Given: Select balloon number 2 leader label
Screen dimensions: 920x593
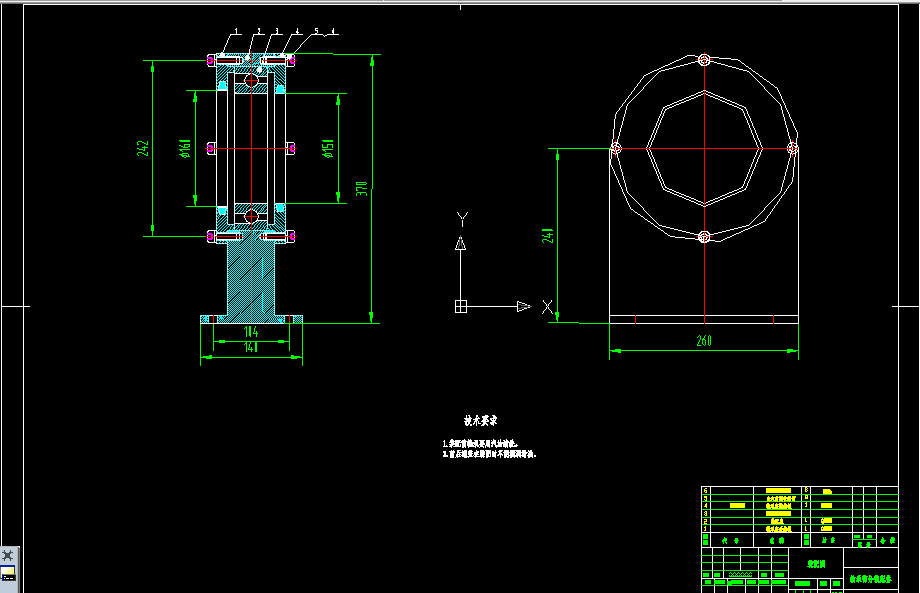Looking at the screenshot, I should pyautogui.click(x=259, y=31).
